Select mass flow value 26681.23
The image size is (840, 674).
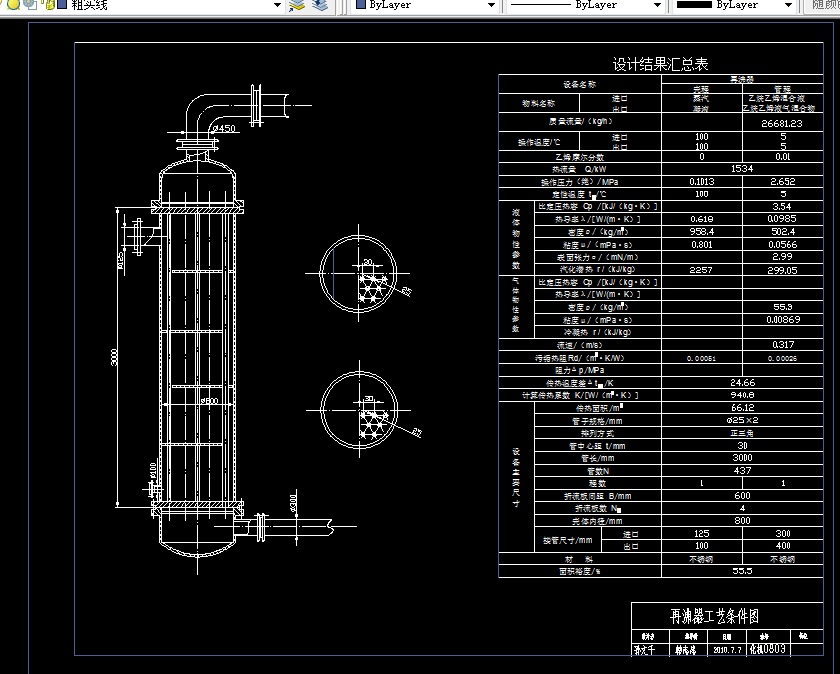tap(782, 123)
